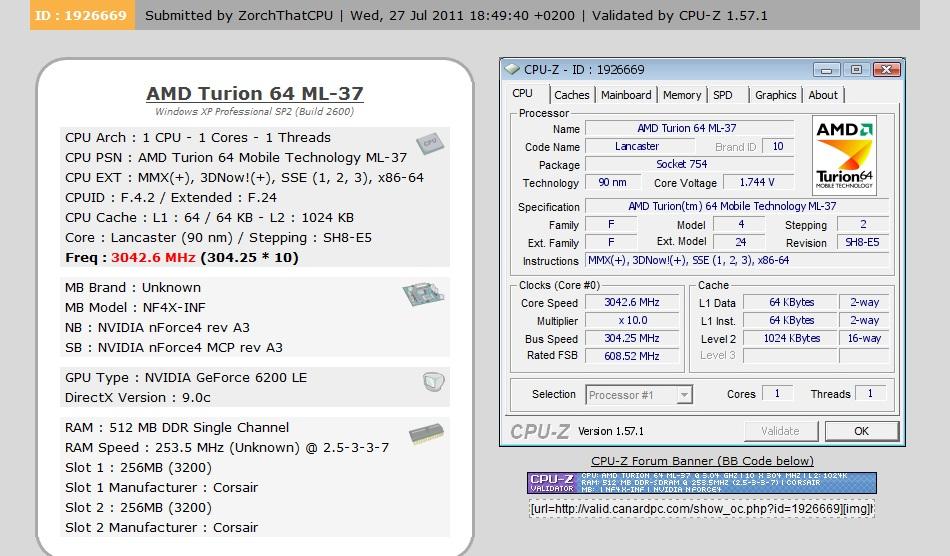950x556 pixels.
Task: Switch to the Caches tab
Action: pos(571,95)
